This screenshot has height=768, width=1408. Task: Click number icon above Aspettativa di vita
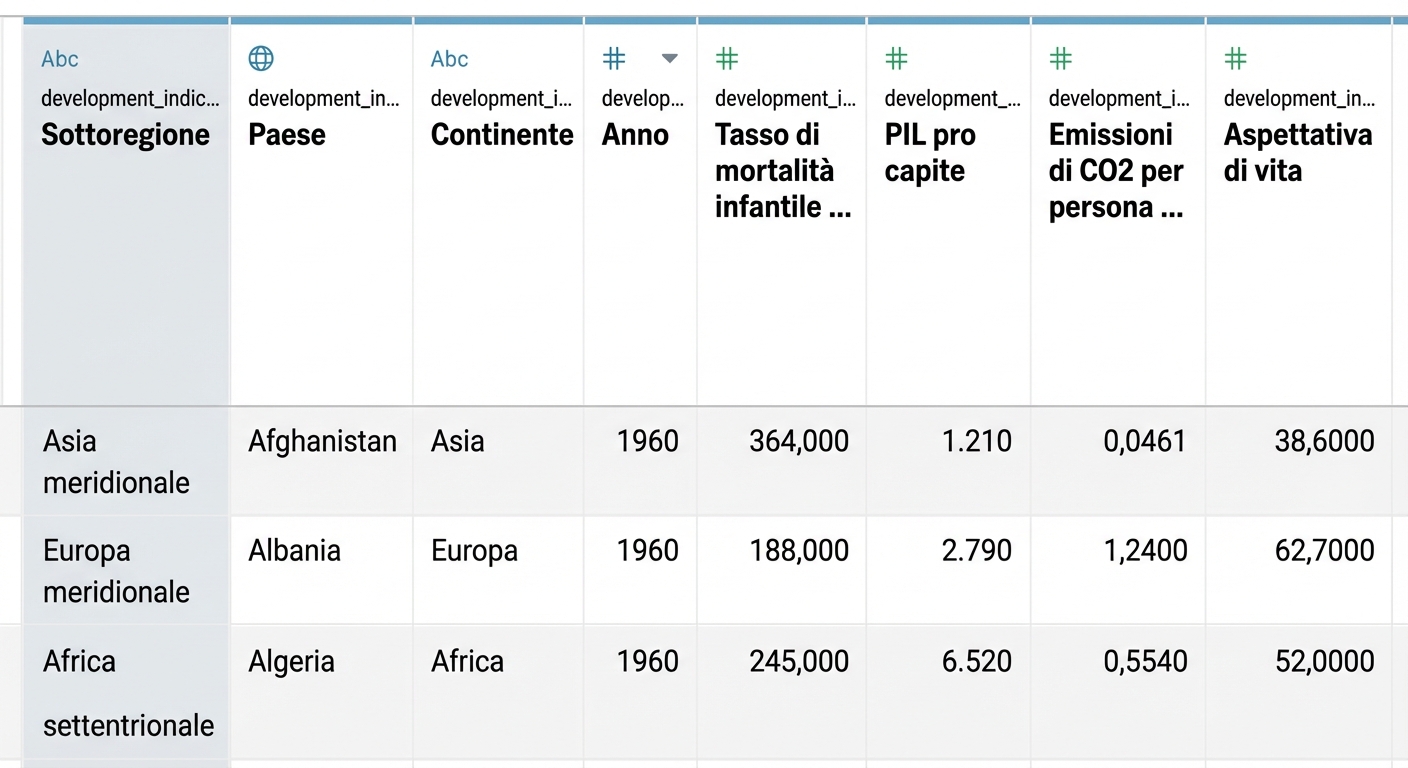(1236, 59)
